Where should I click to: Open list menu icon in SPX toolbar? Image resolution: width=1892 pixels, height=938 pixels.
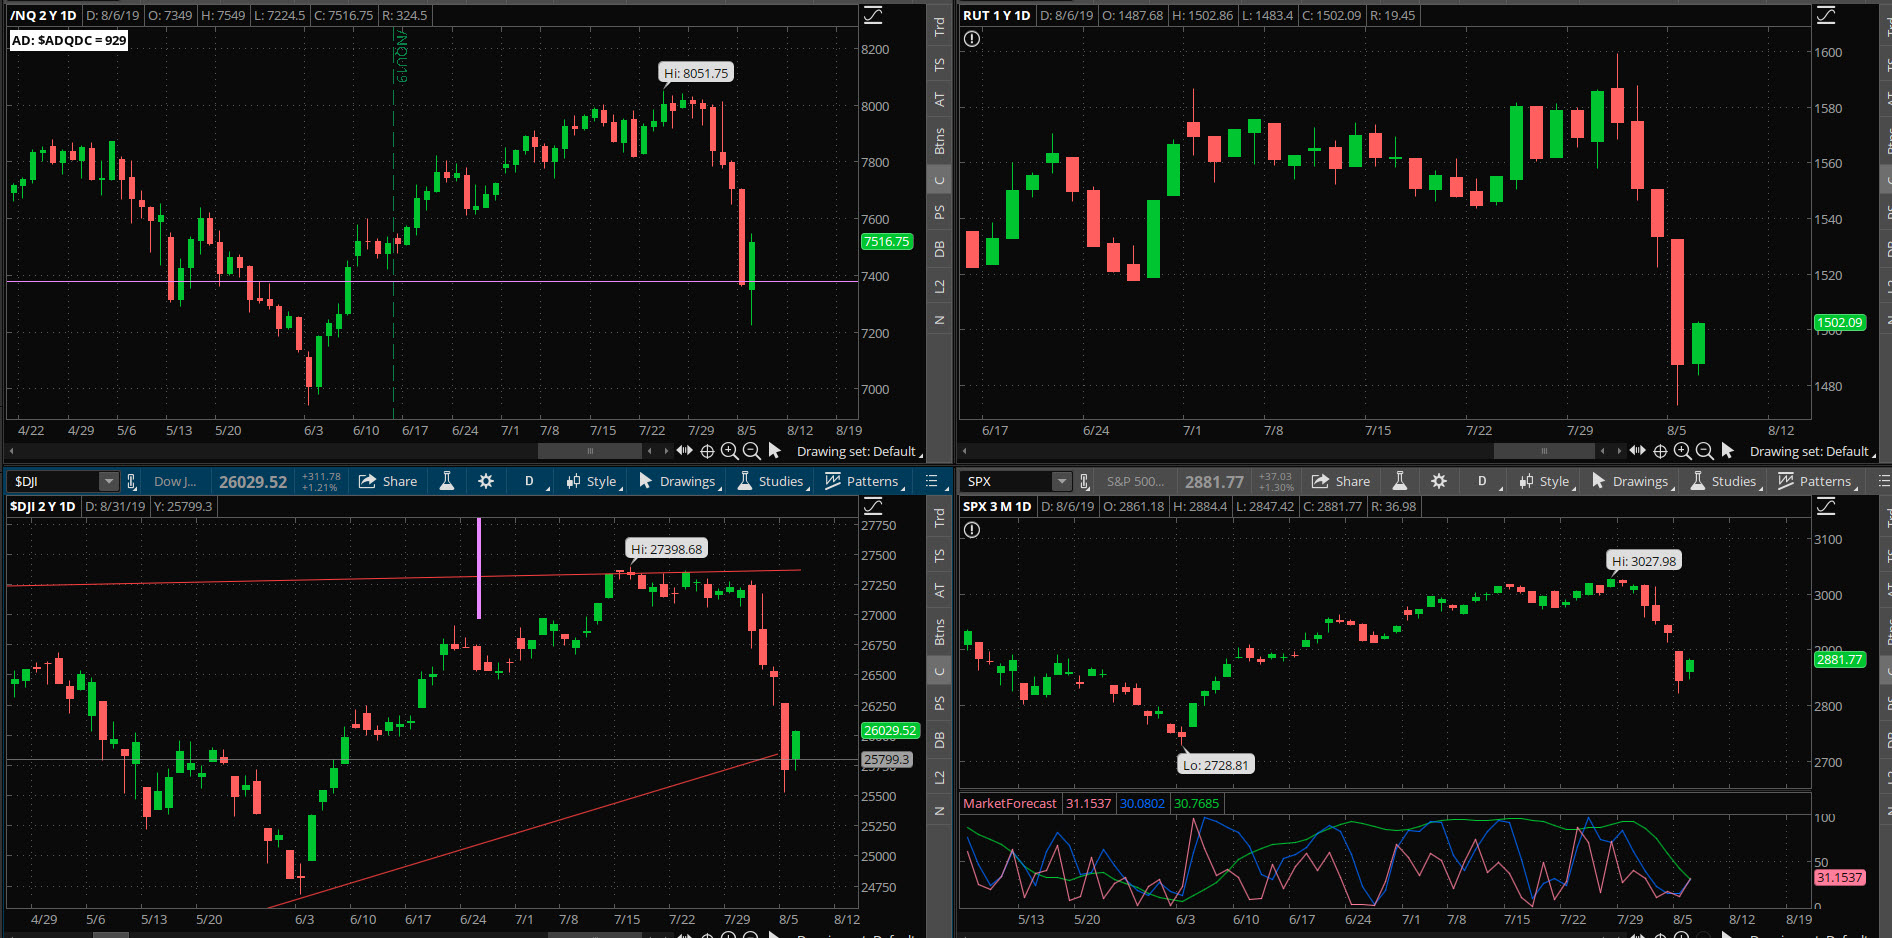click(x=1884, y=481)
